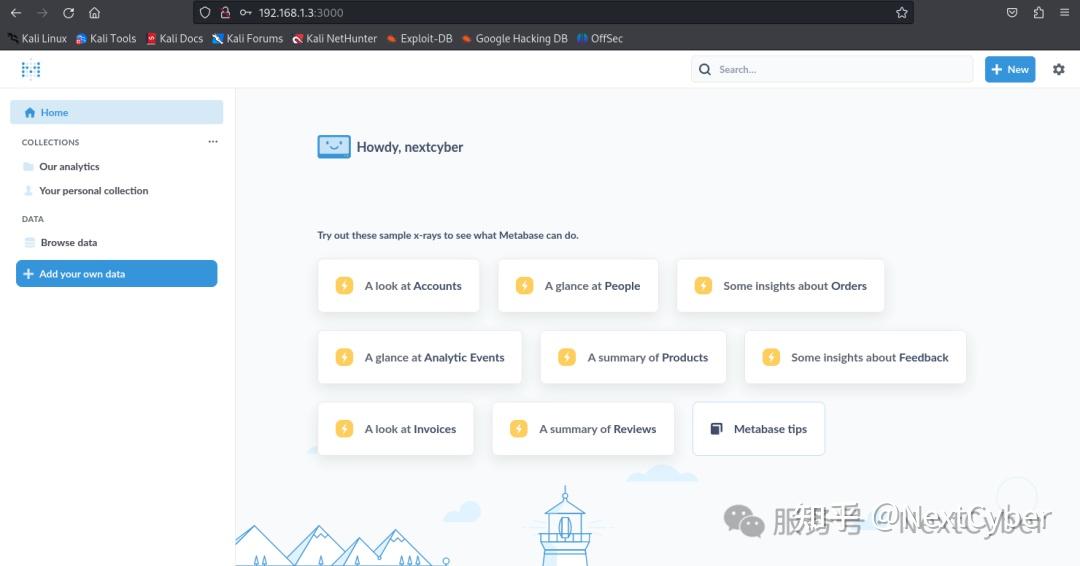Click the bolt icon on Invoices card

[344, 429]
